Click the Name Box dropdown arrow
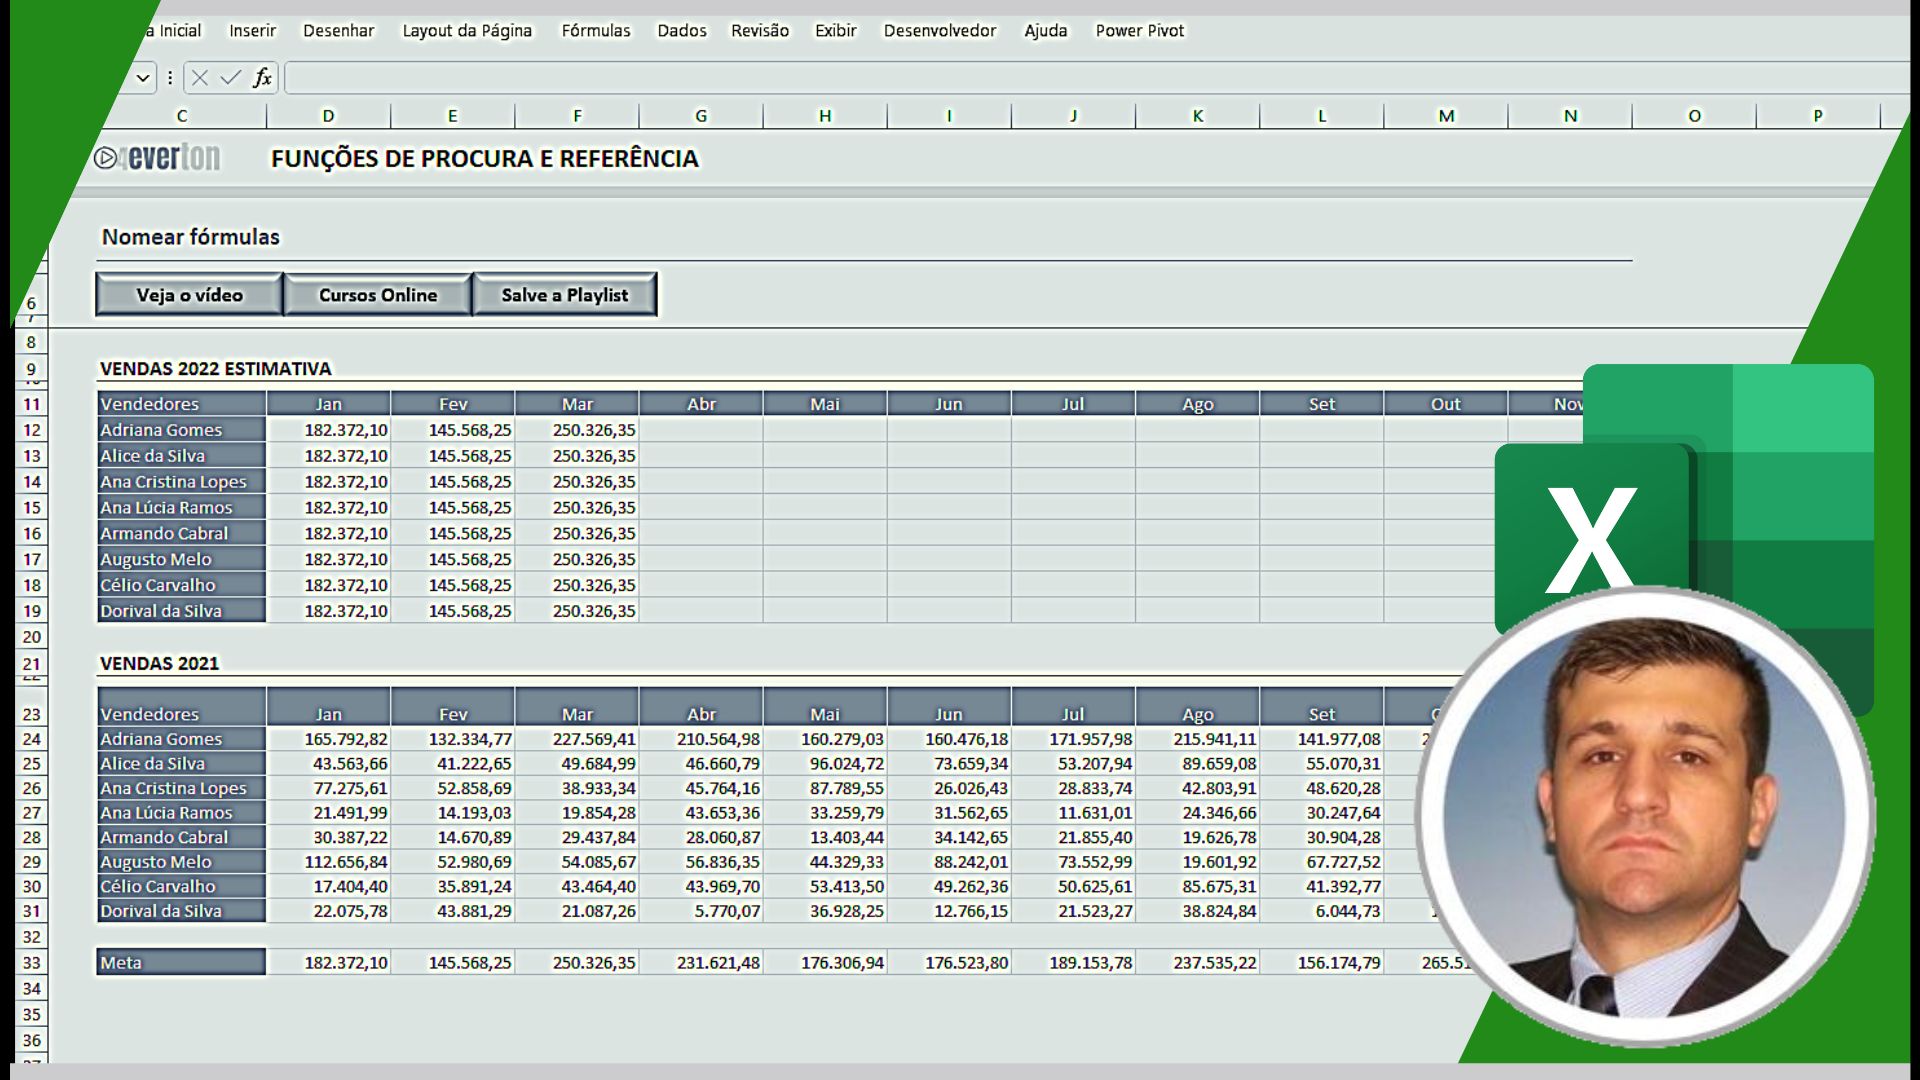1920x1080 pixels. (x=141, y=78)
